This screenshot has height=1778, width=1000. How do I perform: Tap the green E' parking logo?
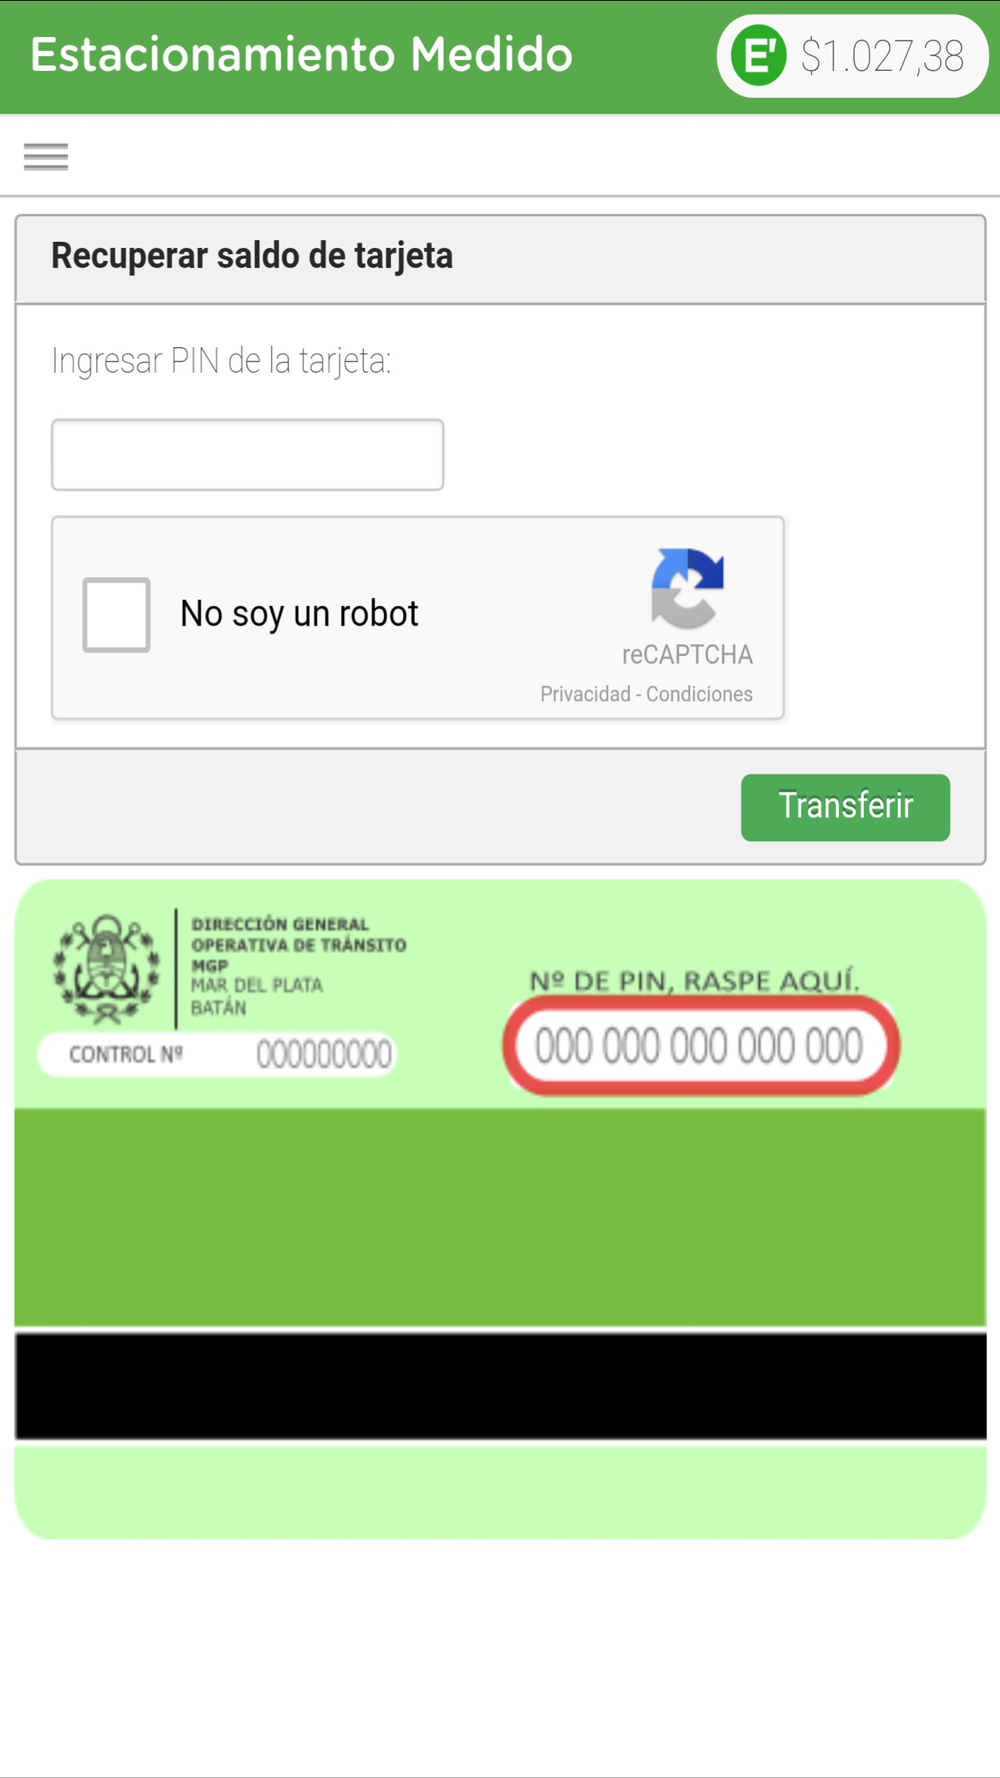tap(758, 56)
